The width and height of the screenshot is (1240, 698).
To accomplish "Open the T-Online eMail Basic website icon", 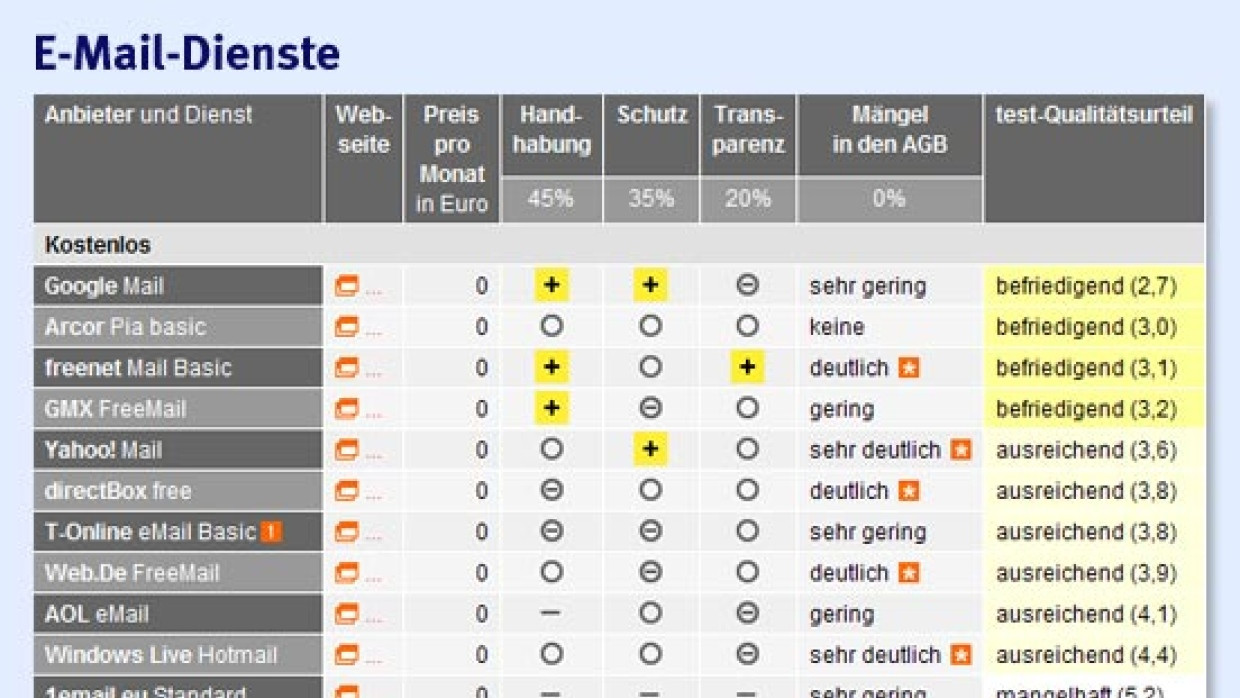I will click(x=346, y=532).
